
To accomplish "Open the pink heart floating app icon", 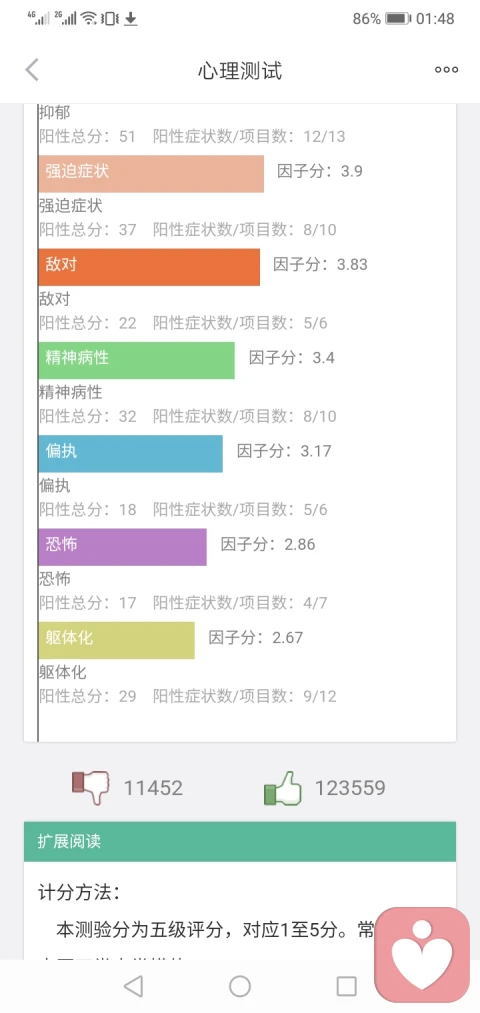I will (422, 955).
